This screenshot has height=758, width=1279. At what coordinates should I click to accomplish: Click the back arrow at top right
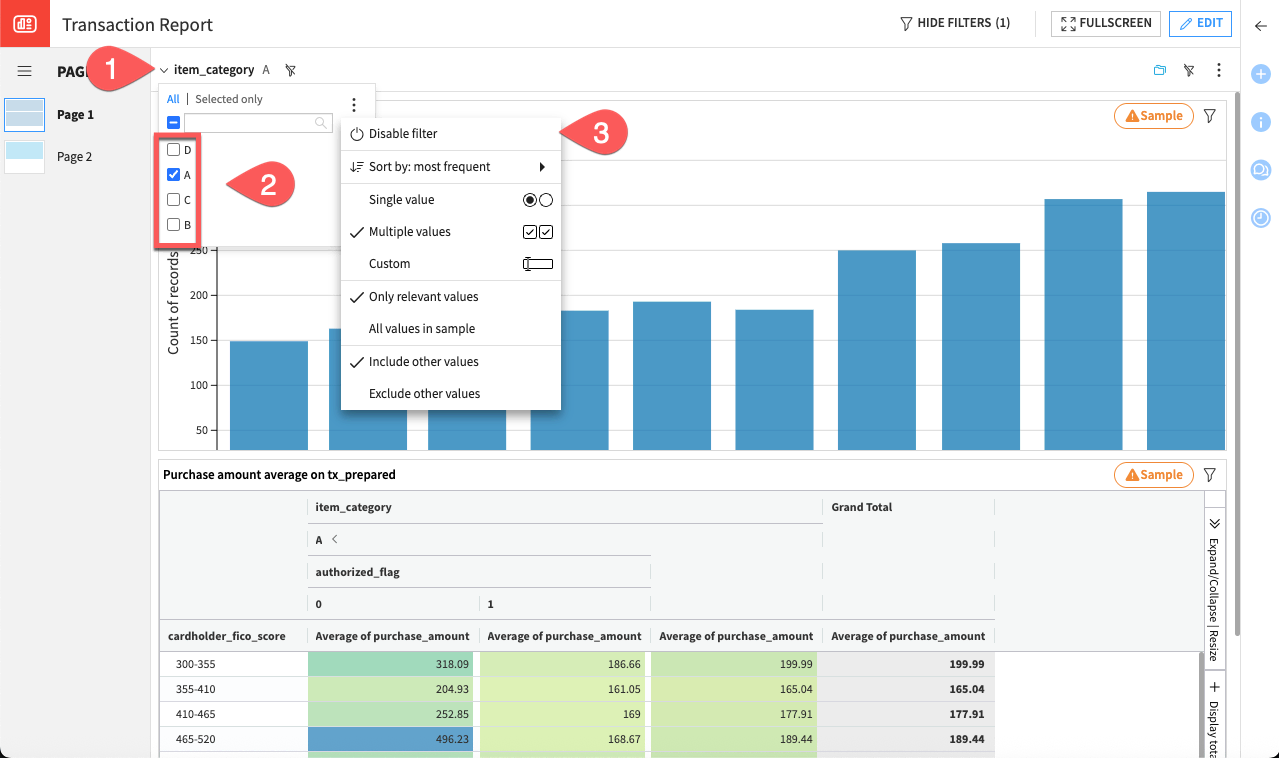[x=1260, y=26]
